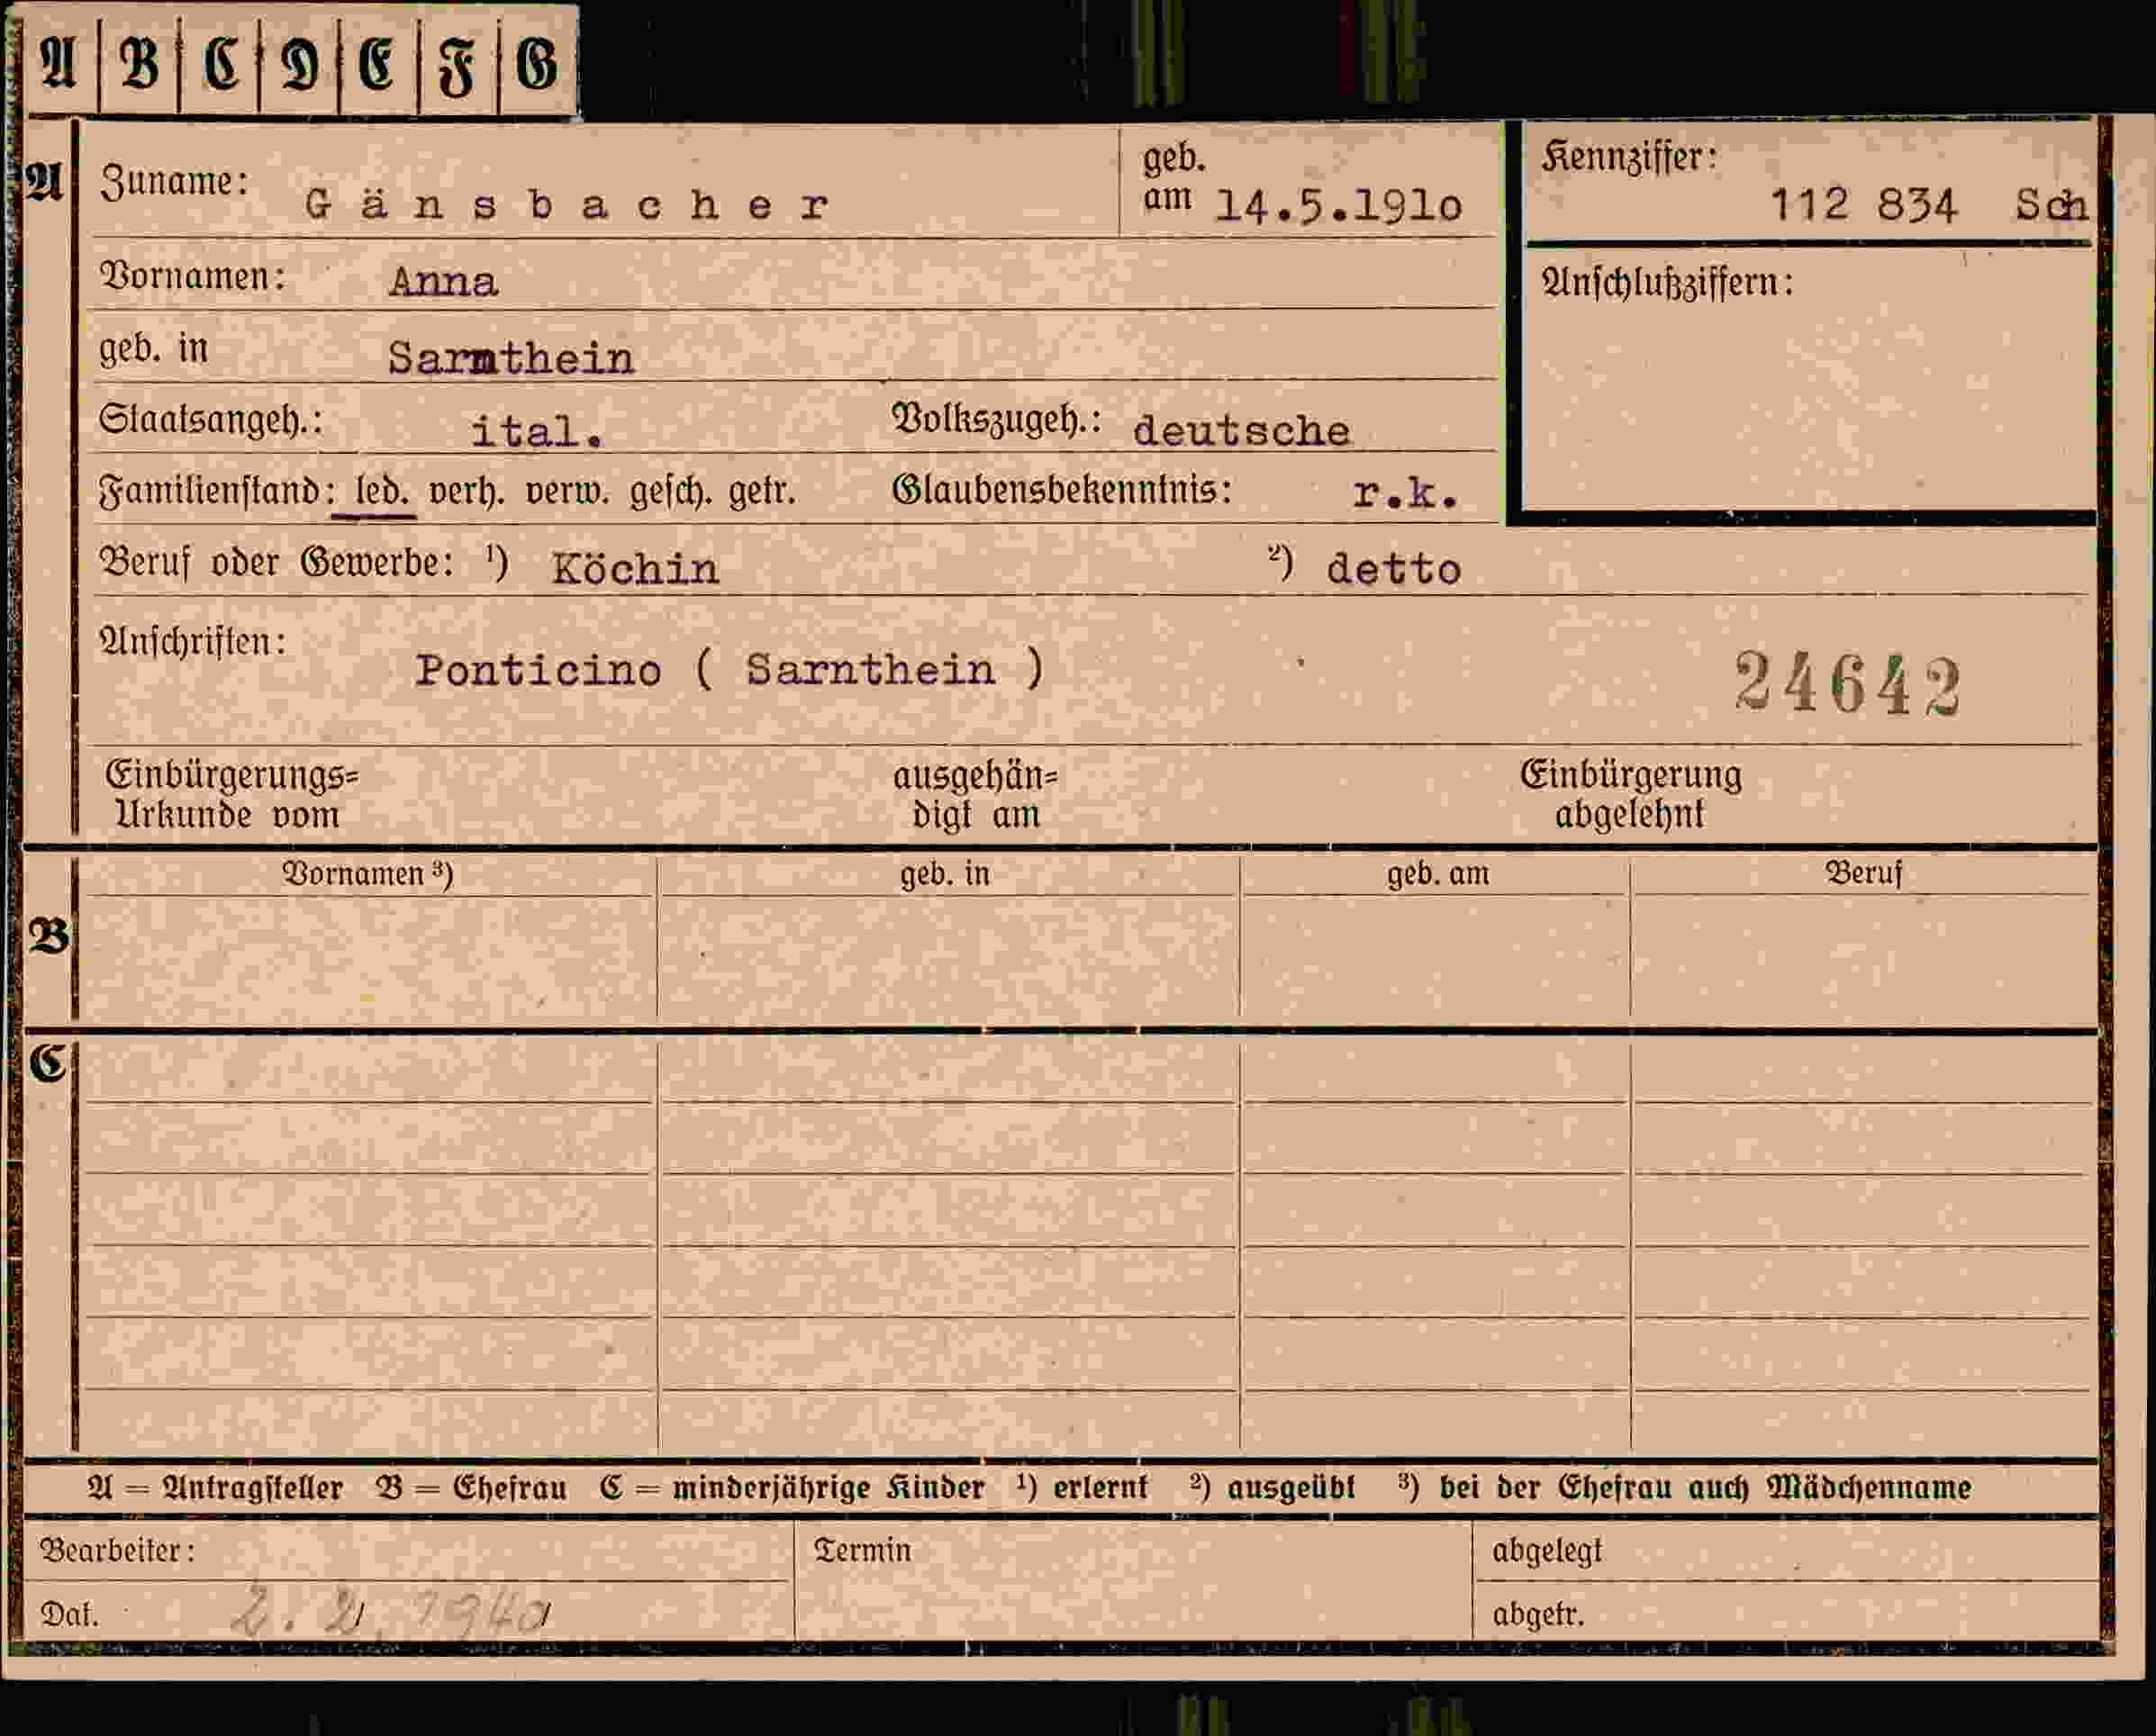Click index tab letter B at top
This screenshot has width=2156, height=1736.
(139, 63)
